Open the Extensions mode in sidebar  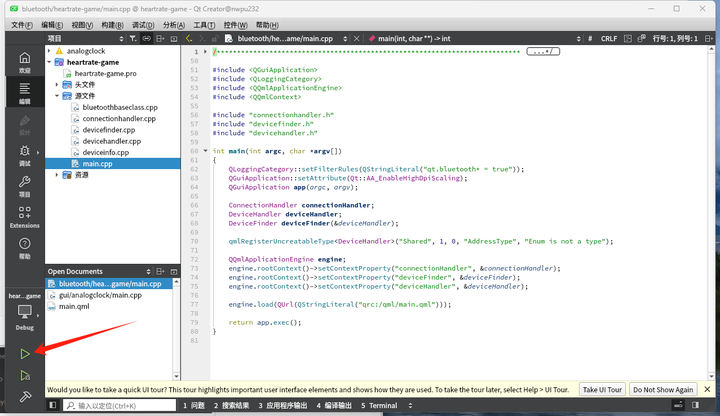coord(25,217)
